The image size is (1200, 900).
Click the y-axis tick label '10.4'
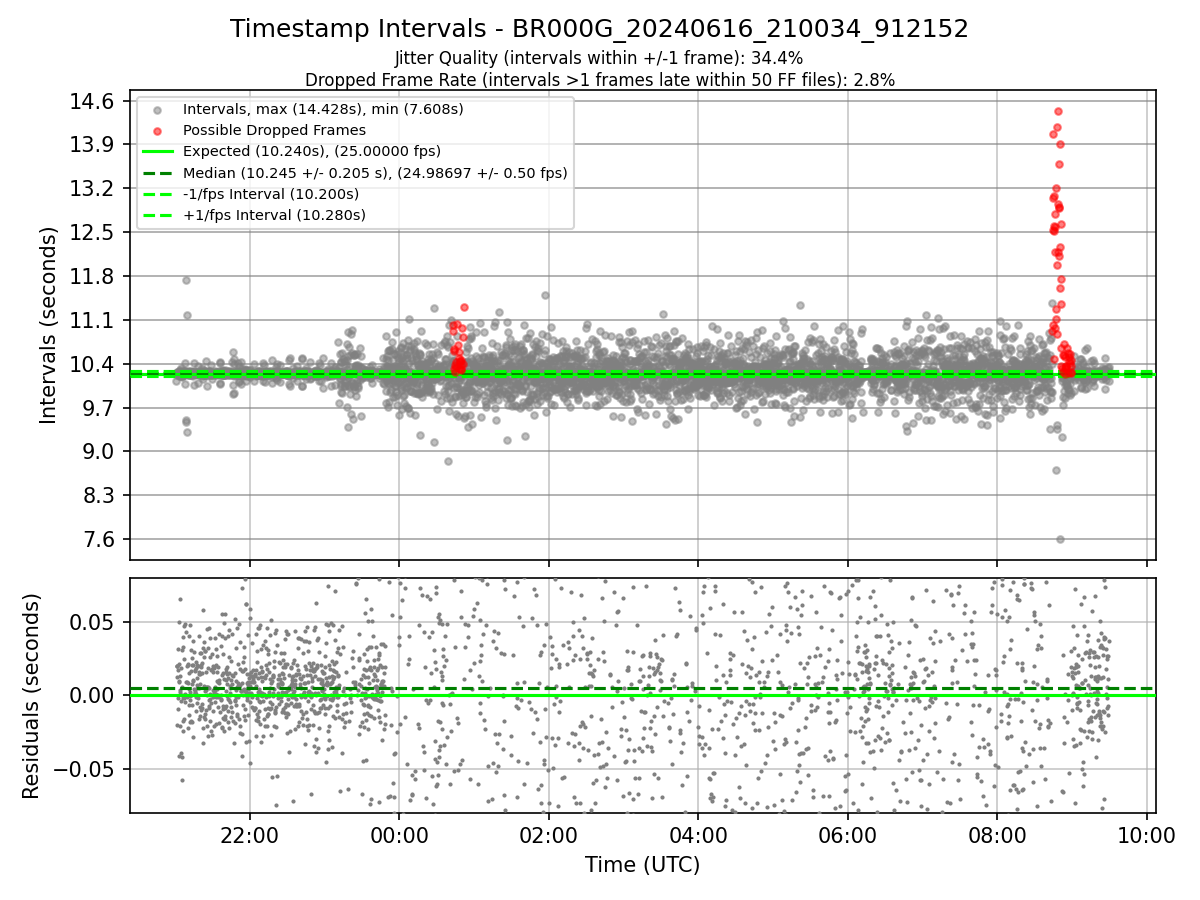(93, 364)
